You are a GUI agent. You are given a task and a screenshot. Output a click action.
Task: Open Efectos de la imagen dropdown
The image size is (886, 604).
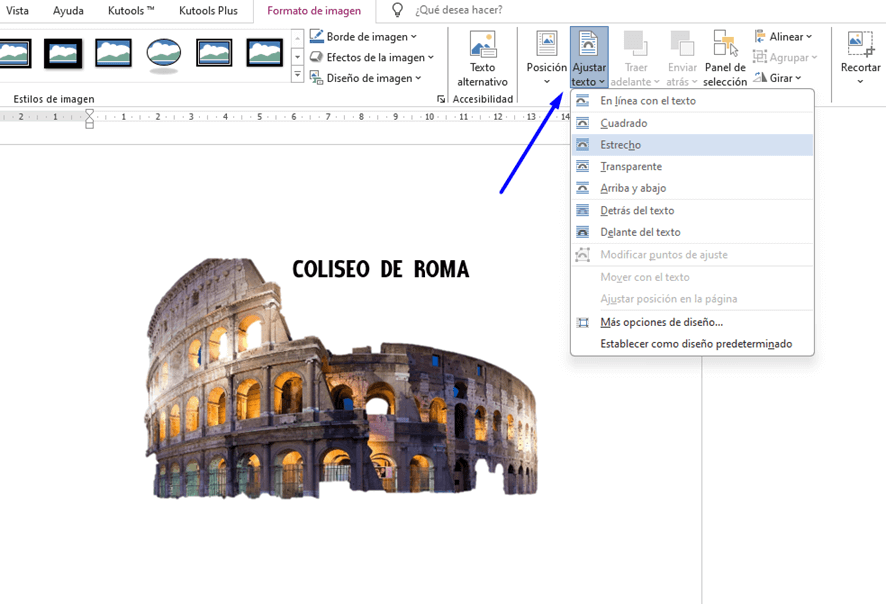pos(372,58)
